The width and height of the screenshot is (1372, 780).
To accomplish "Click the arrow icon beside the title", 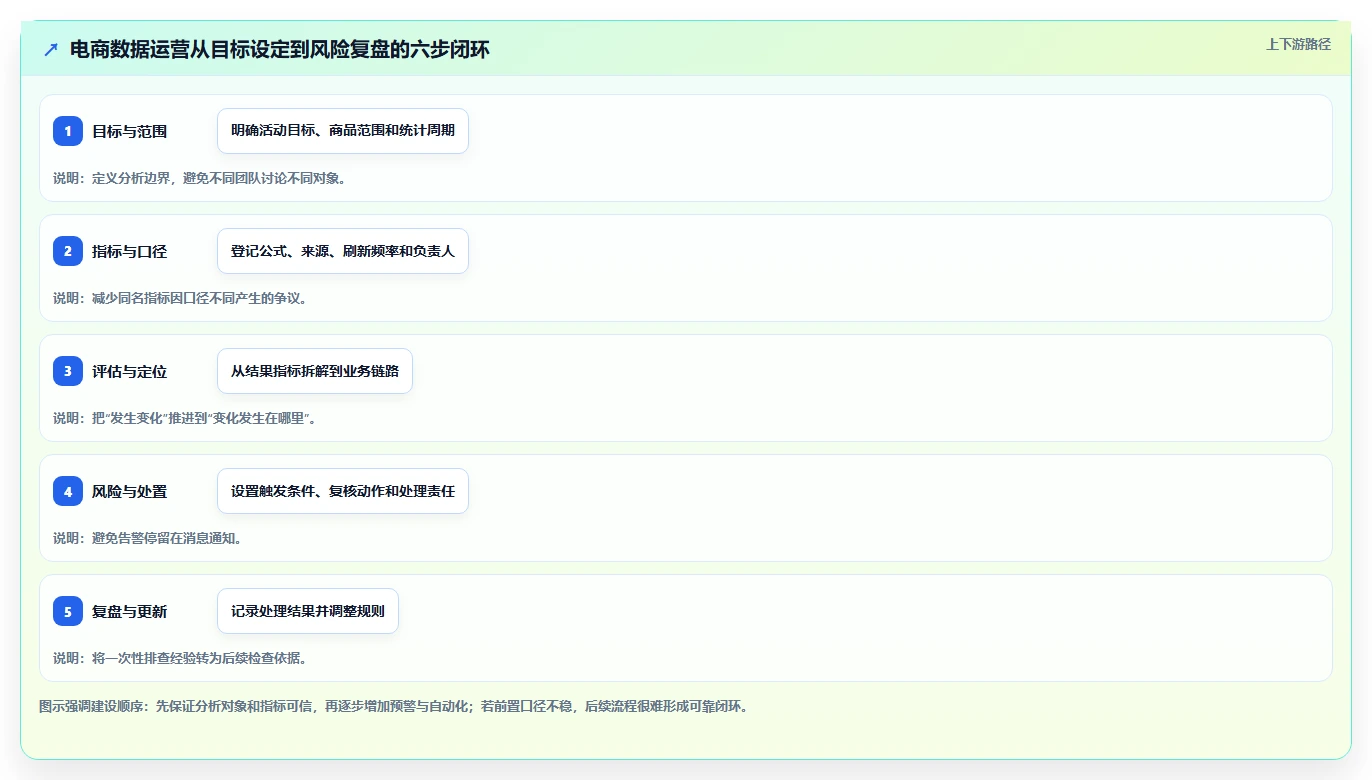I will click(51, 50).
